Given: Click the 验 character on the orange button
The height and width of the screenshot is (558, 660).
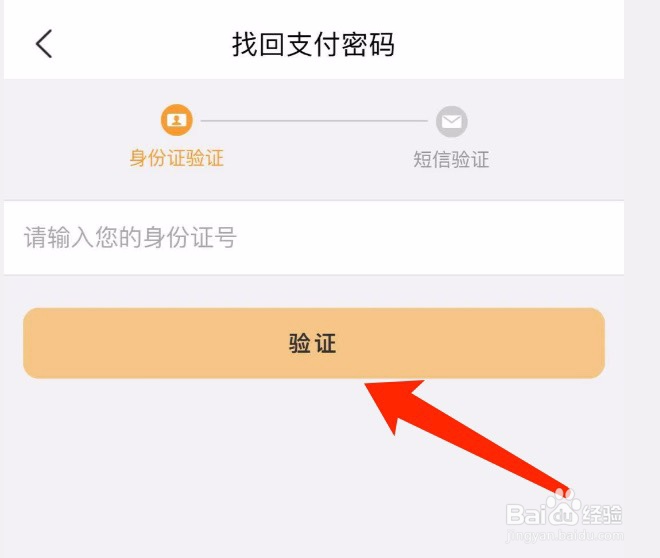Looking at the screenshot, I should (x=300, y=343).
